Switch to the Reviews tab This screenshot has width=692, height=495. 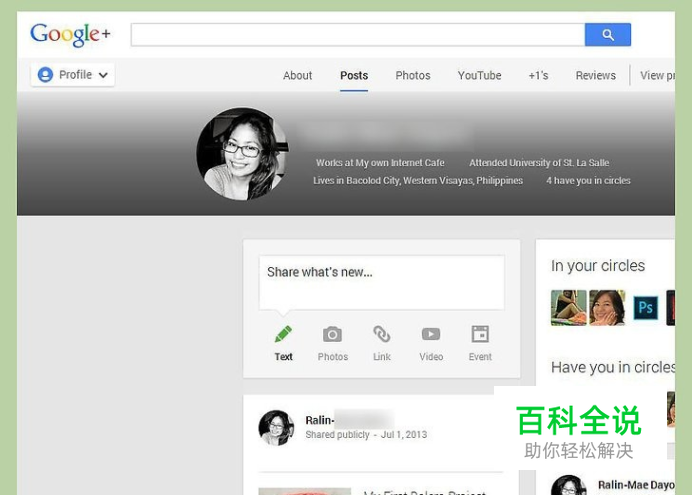595,75
